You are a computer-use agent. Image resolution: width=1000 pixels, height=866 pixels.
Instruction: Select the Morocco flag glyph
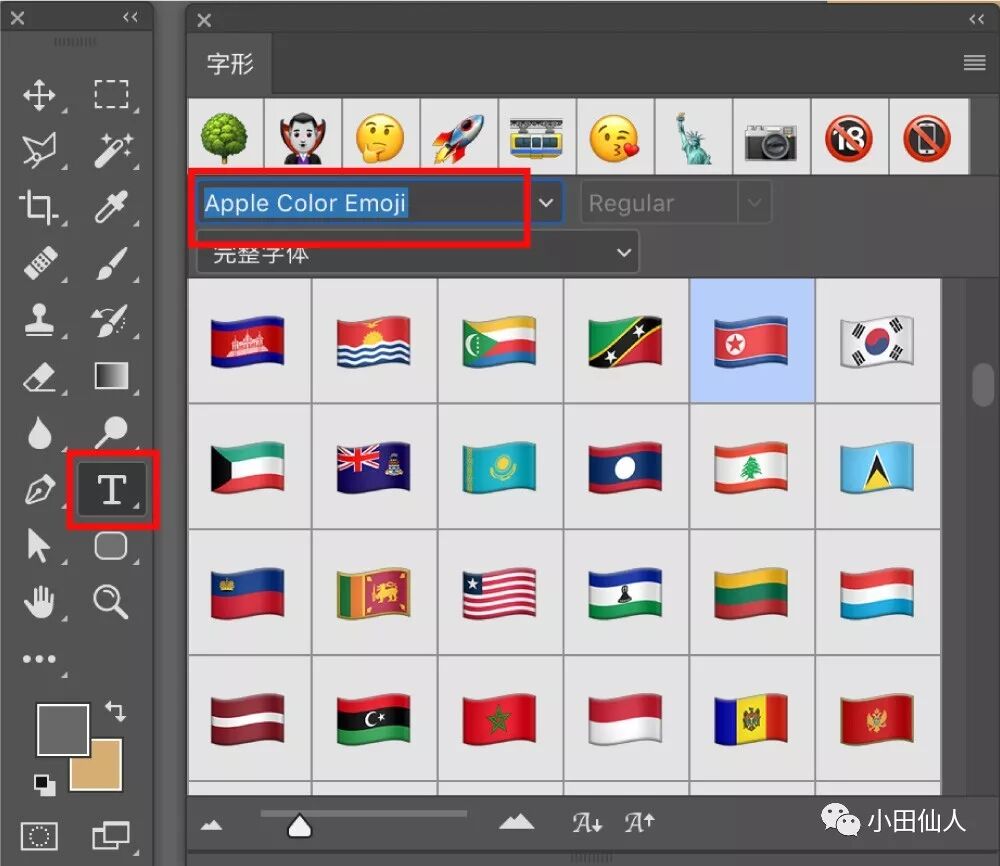(x=499, y=719)
